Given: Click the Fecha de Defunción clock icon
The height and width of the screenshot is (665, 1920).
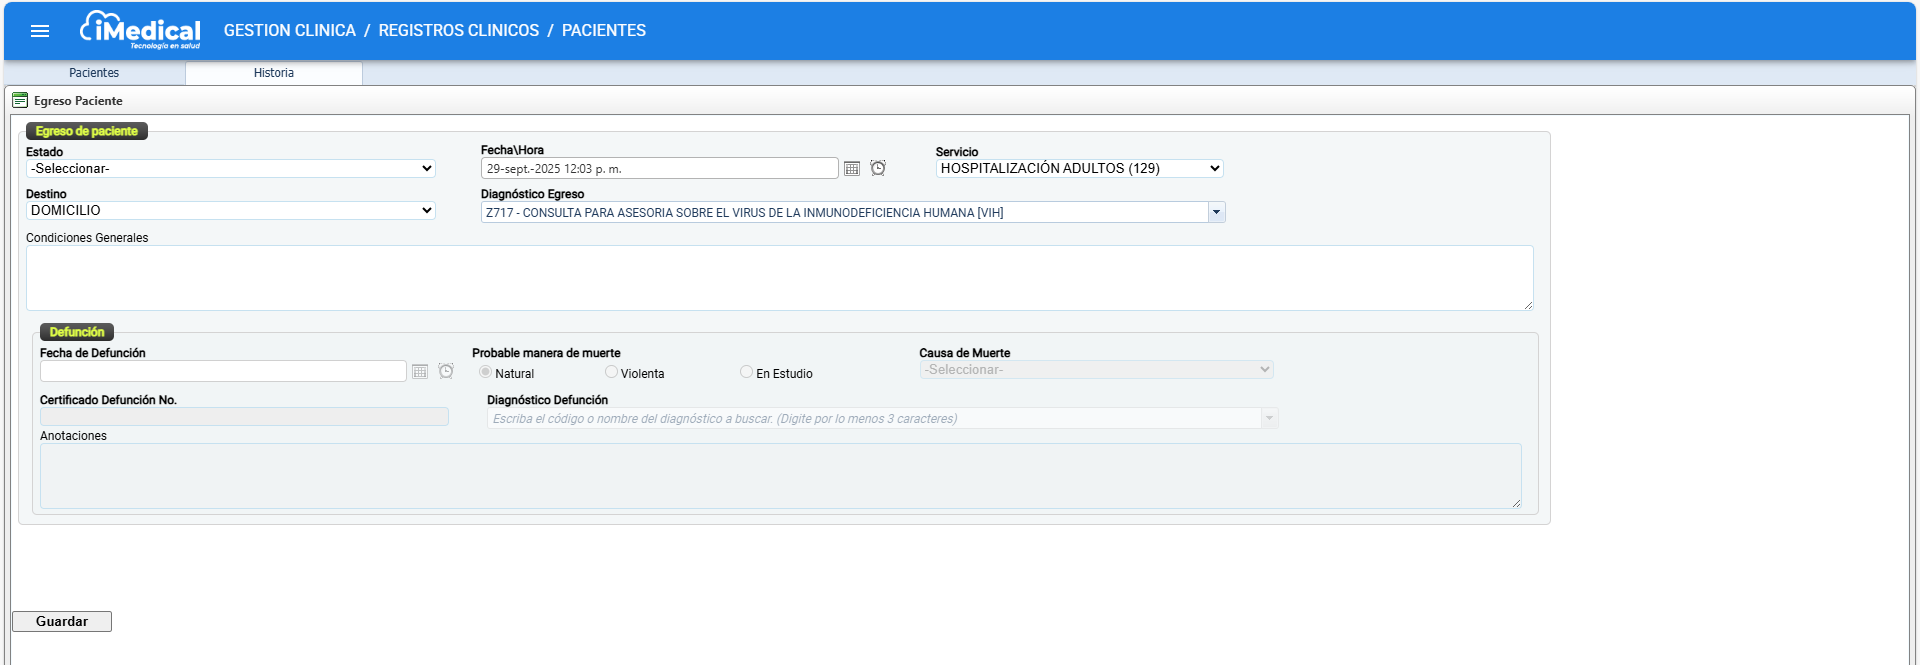Looking at the screenshot, I should 446,371.
